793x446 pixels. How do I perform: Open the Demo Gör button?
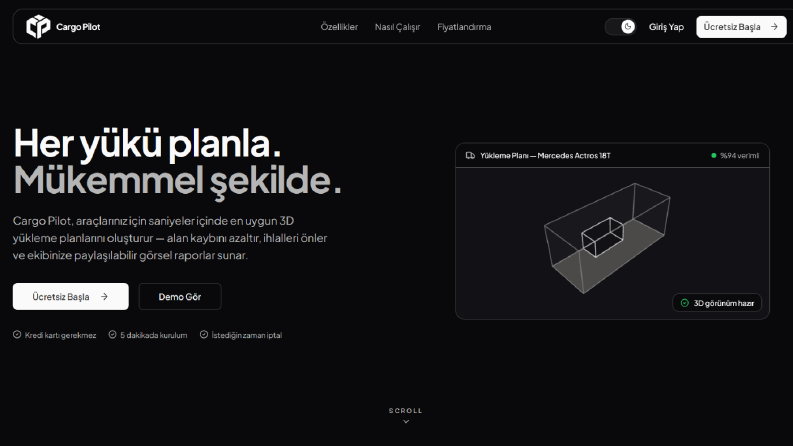(x=180, y=296)
